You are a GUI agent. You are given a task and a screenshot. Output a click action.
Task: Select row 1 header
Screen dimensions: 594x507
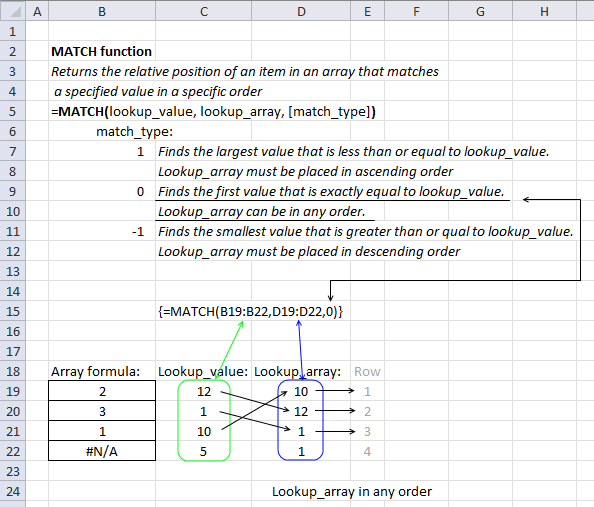(x=13, y=31)
